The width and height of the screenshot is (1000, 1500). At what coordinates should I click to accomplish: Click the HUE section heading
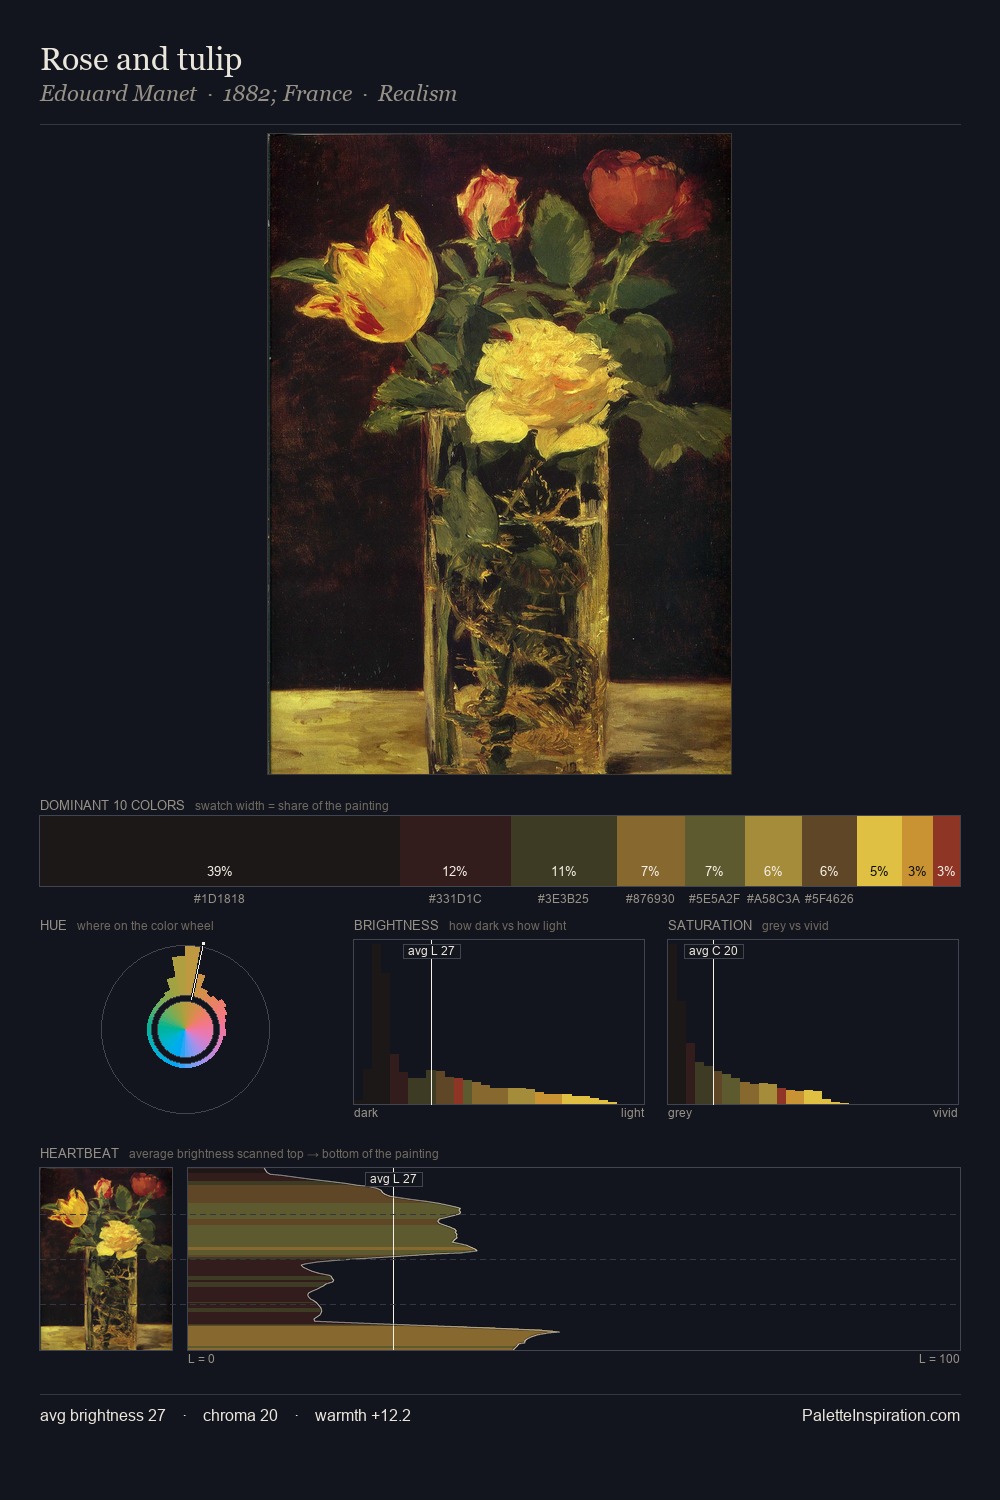coord(53,925)
